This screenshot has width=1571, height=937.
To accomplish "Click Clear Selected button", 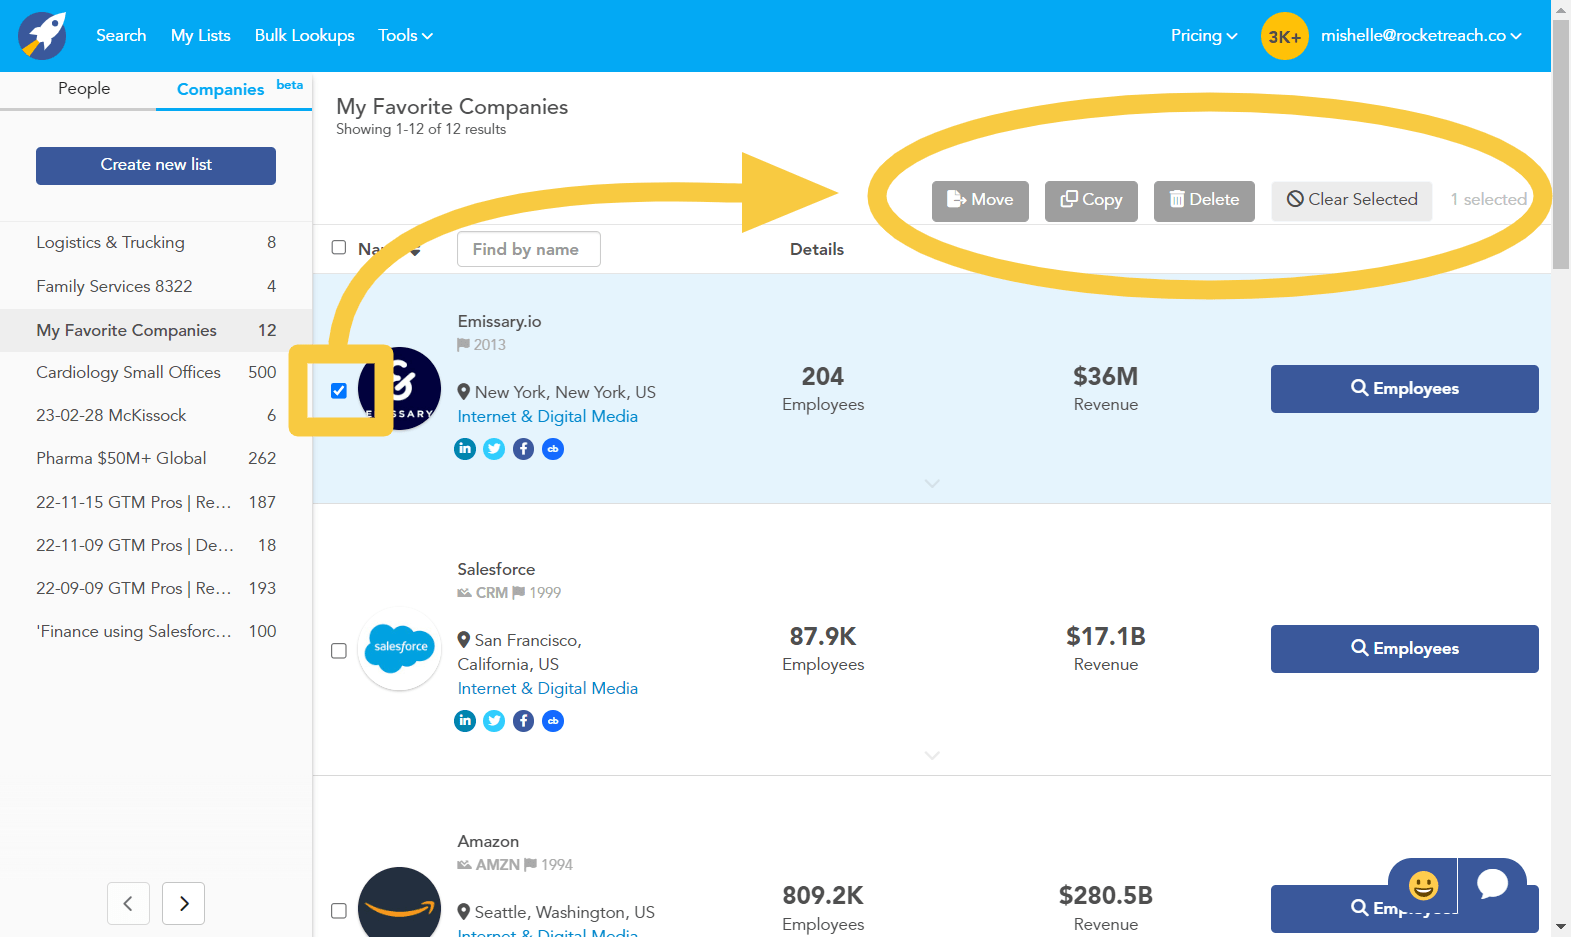I will (x=1352, y=201).
